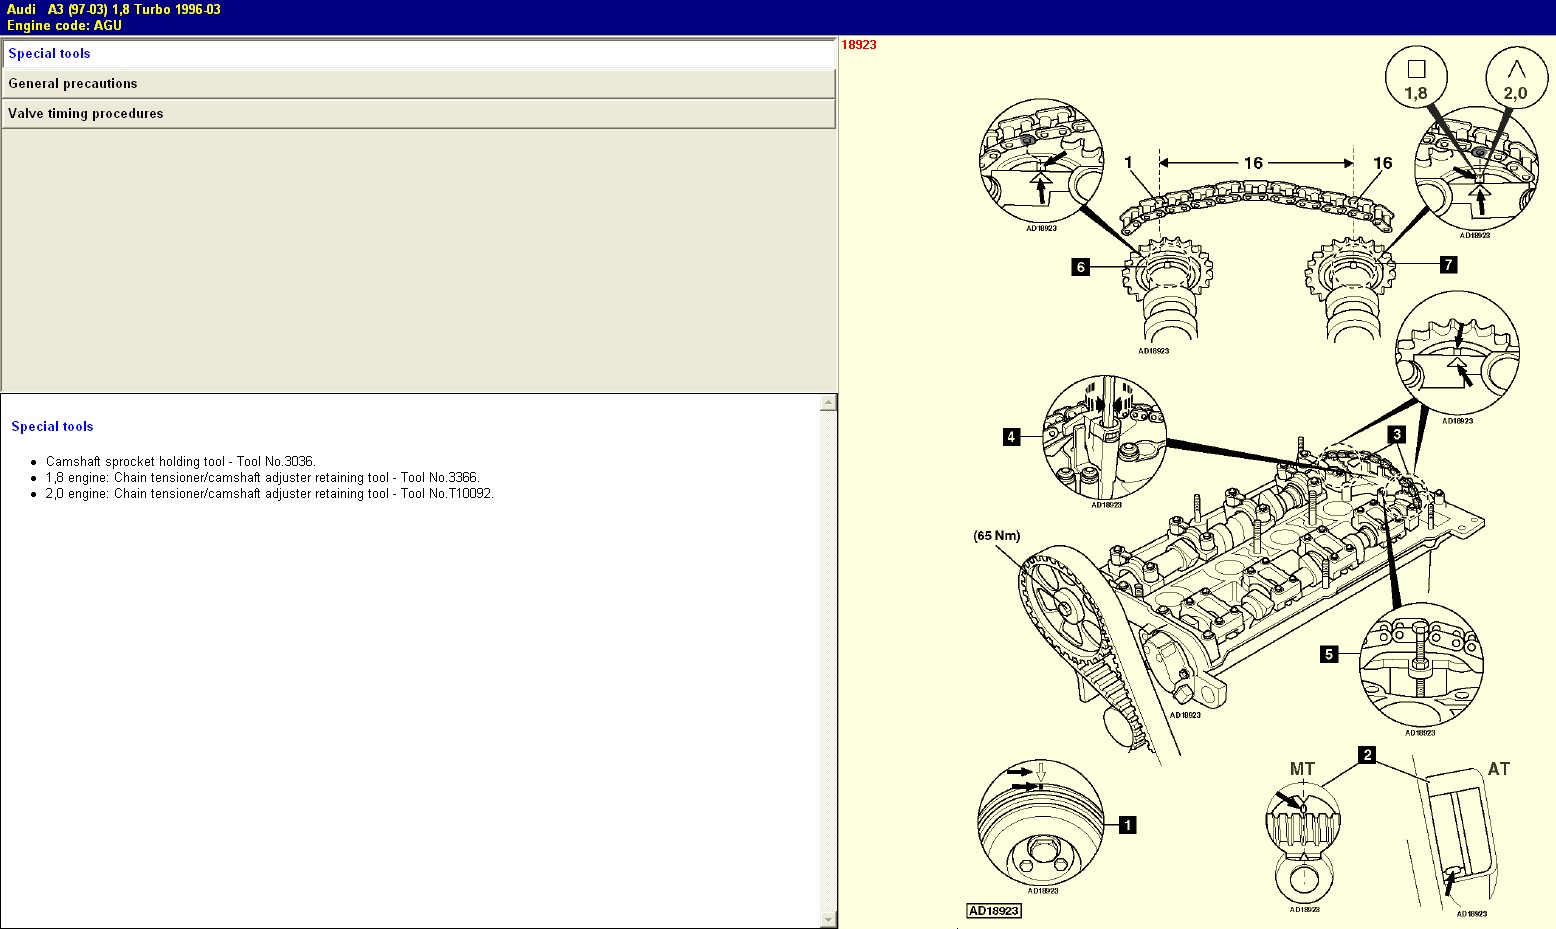Click the MT flywheel timing mark detail
The width and height of the screenshot is (1556, 929).
[1303, 843]
